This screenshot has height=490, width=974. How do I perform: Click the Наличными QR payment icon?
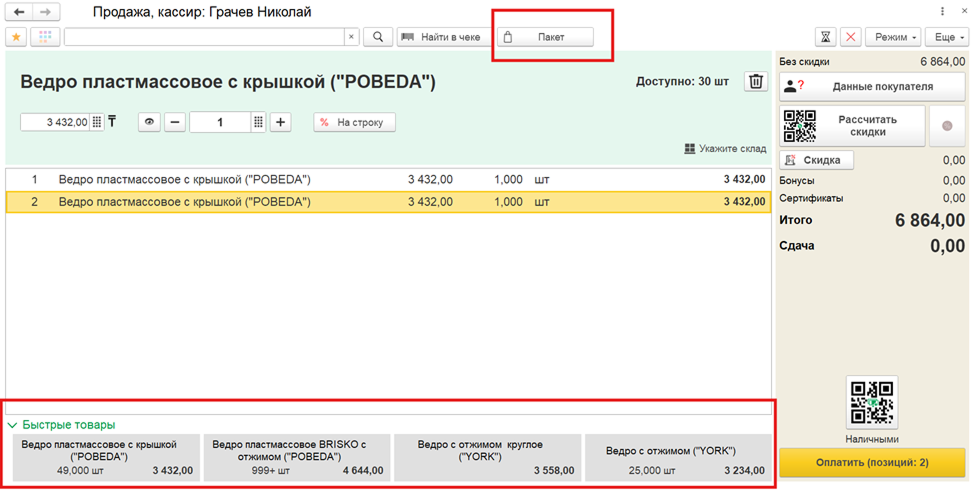tap(872, 402)
